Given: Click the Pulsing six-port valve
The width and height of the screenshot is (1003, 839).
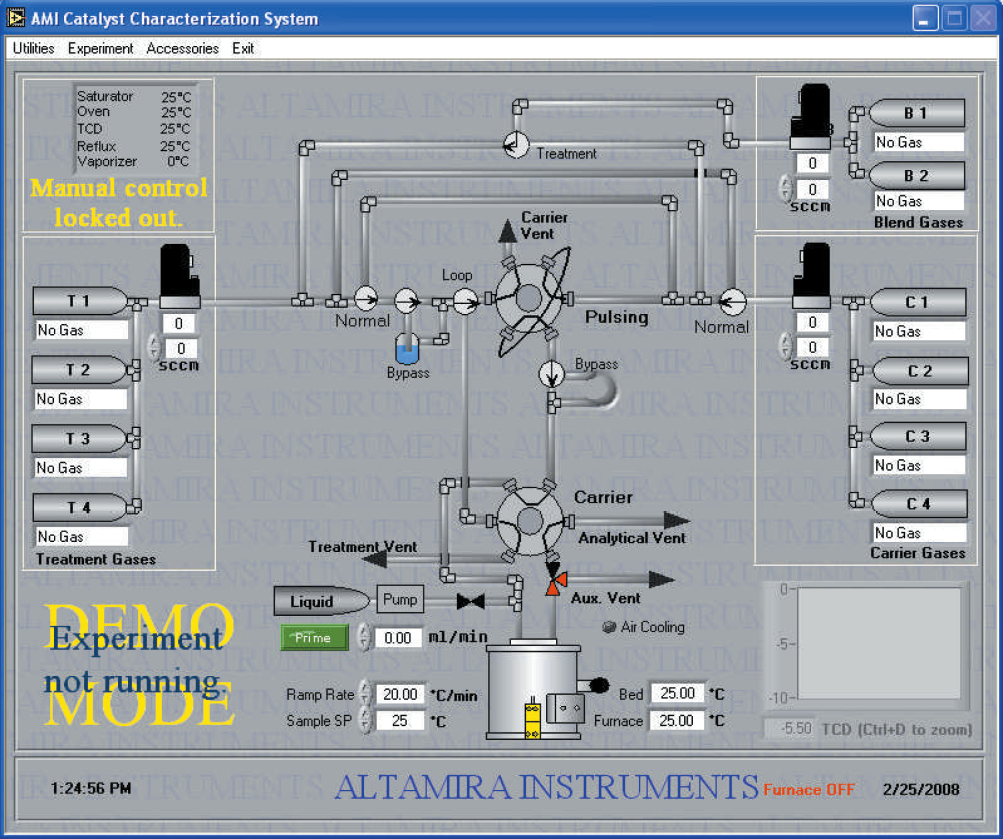Looking at the screenshot, I should 528,298.
